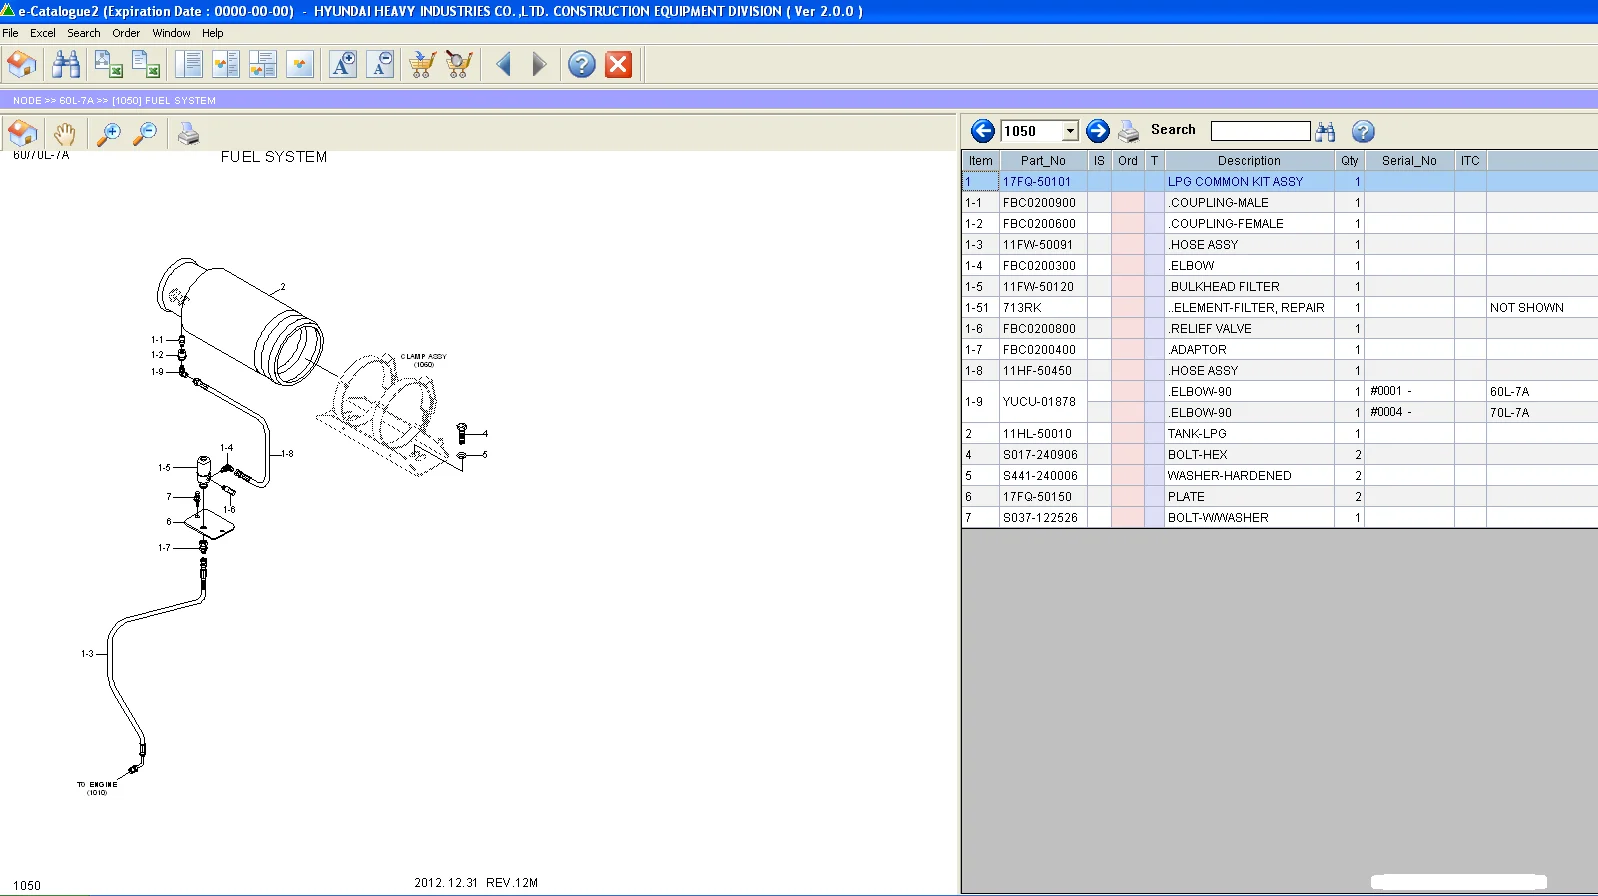Viewport: 1598px width, 896px height.
Task: Go forward with the parts panel forward arrow
Action: [1098, 131]
